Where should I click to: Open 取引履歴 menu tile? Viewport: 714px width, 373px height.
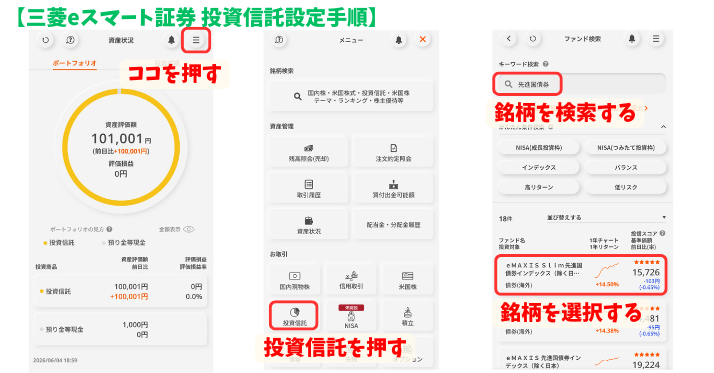click(309, 189)
